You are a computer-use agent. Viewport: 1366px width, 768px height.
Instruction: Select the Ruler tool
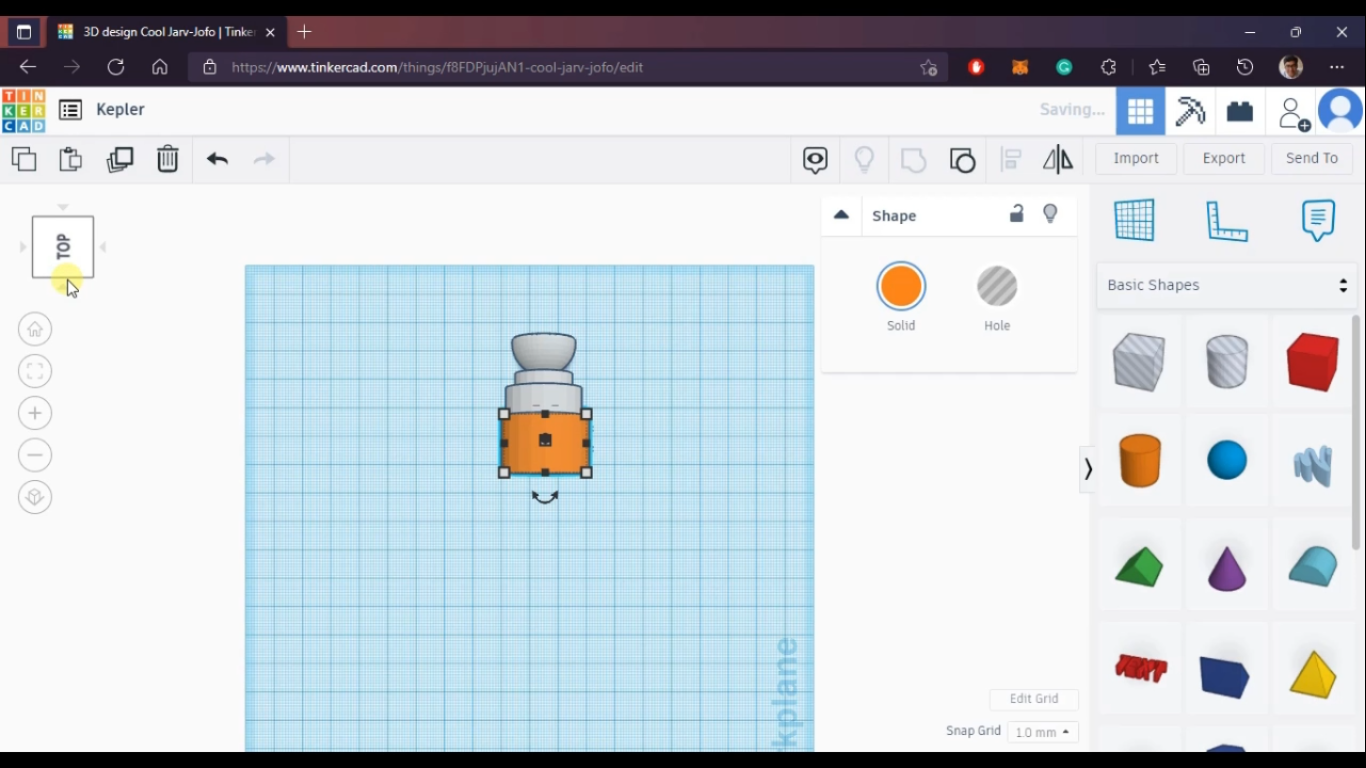pyautogui.click(x=1227, y=221)
